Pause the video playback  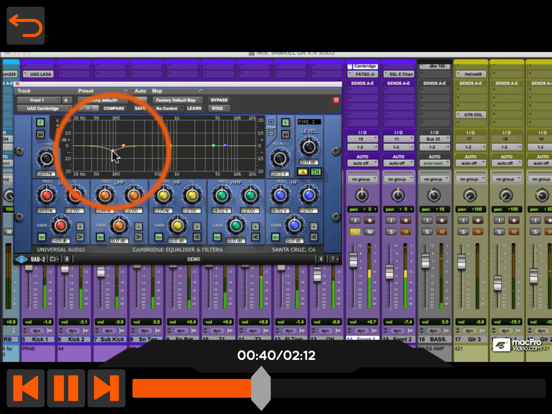tap(66, 388)
